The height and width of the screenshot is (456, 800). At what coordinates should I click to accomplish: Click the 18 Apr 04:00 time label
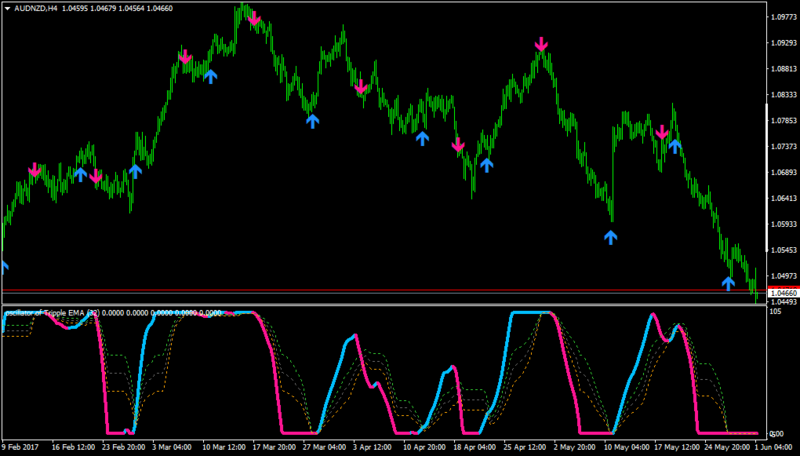(x=474, y=447)
